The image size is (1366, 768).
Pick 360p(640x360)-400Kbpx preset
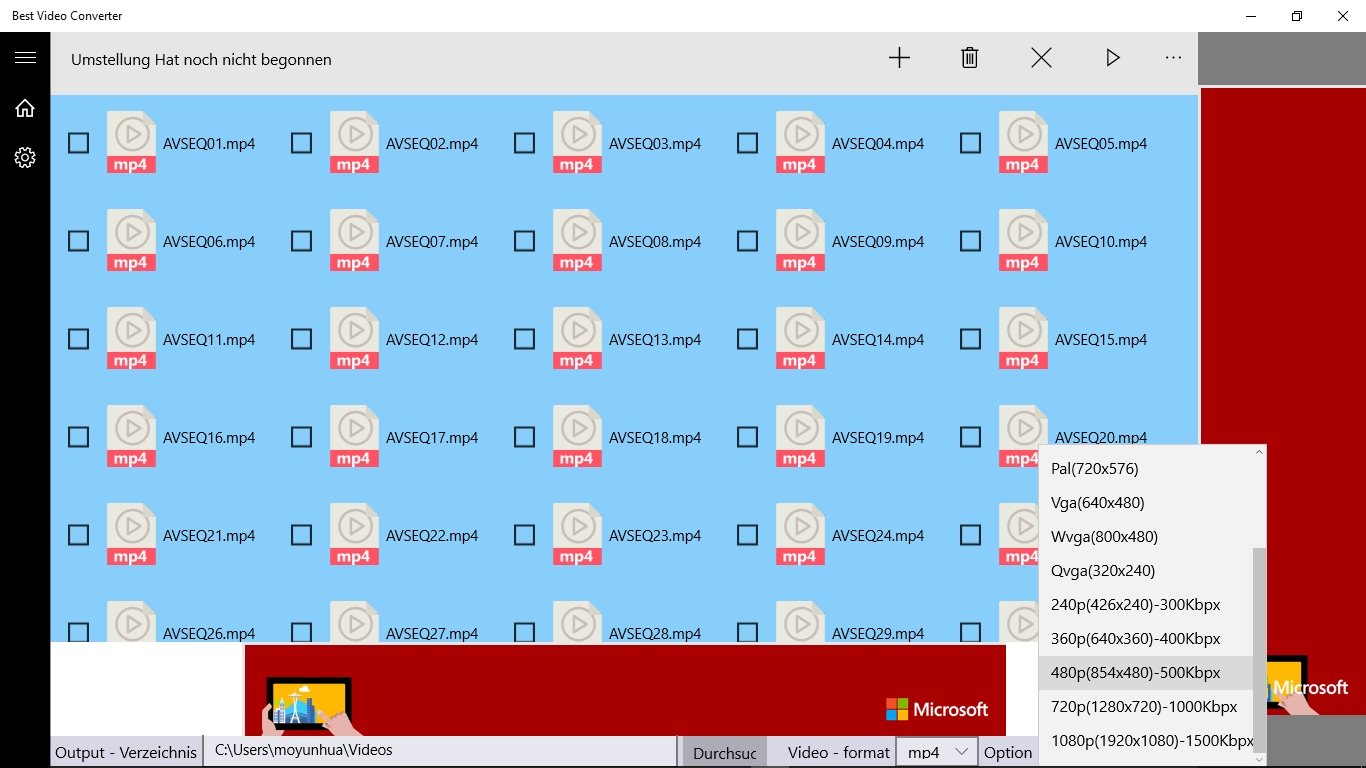[1145, 638]
